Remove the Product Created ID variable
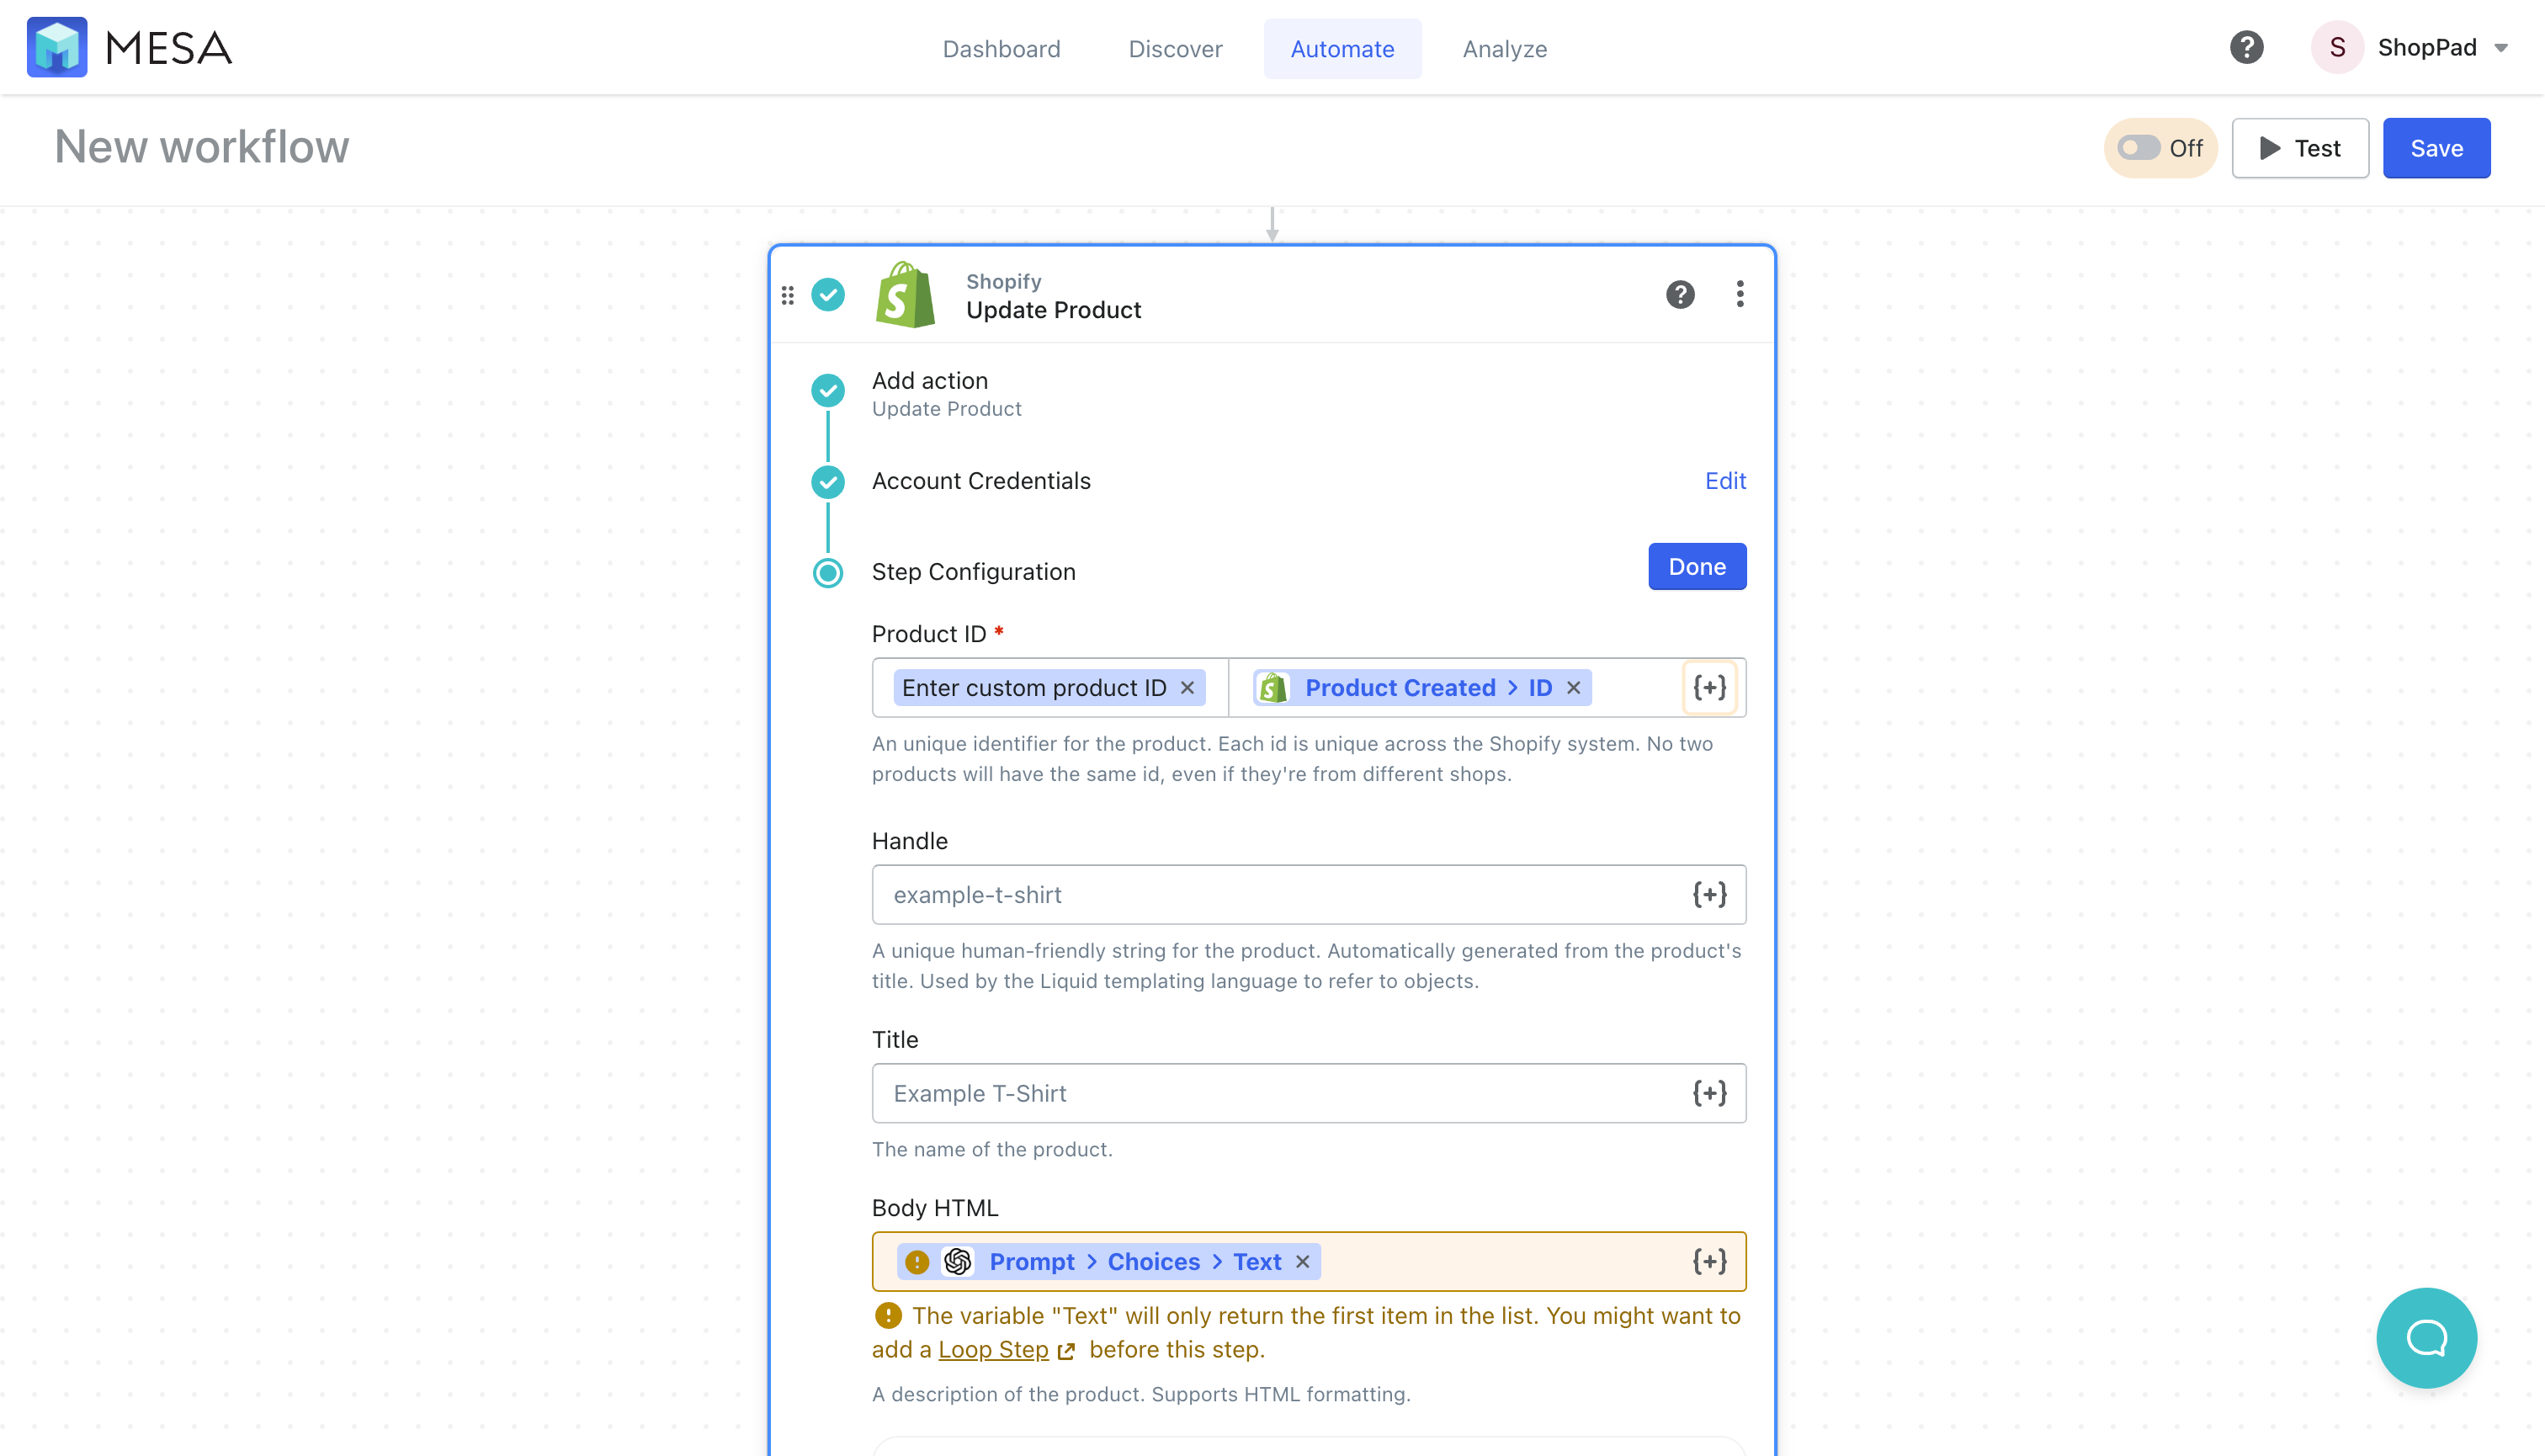2545x1456 pixels. click(x=1573, y=688)
